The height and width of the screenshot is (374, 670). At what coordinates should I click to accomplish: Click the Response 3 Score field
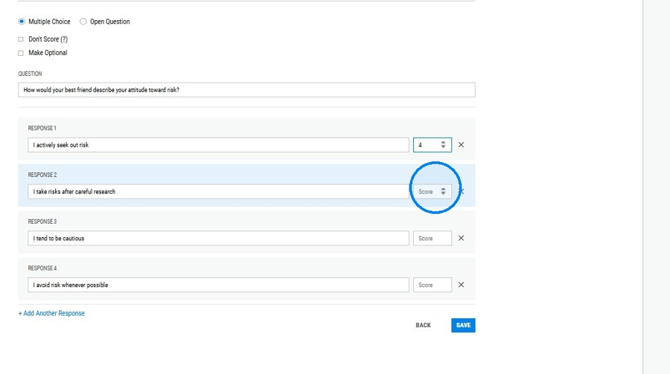[x=432, y=238]
